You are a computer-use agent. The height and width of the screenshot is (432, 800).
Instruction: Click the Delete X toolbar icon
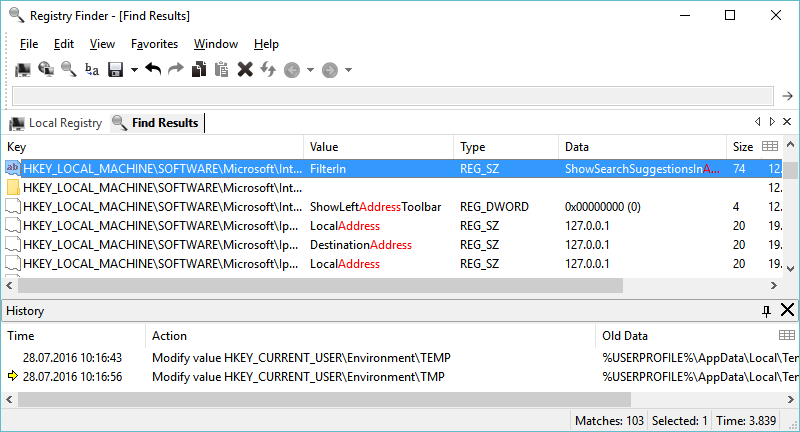click(245, 69)
